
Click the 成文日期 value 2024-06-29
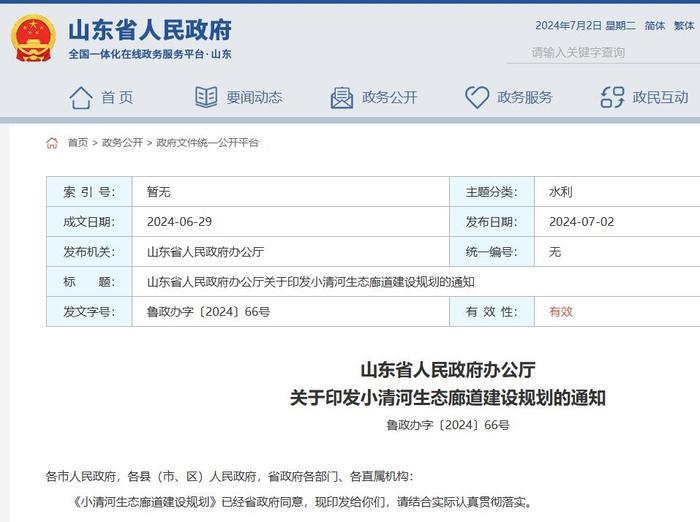point(179,222)
